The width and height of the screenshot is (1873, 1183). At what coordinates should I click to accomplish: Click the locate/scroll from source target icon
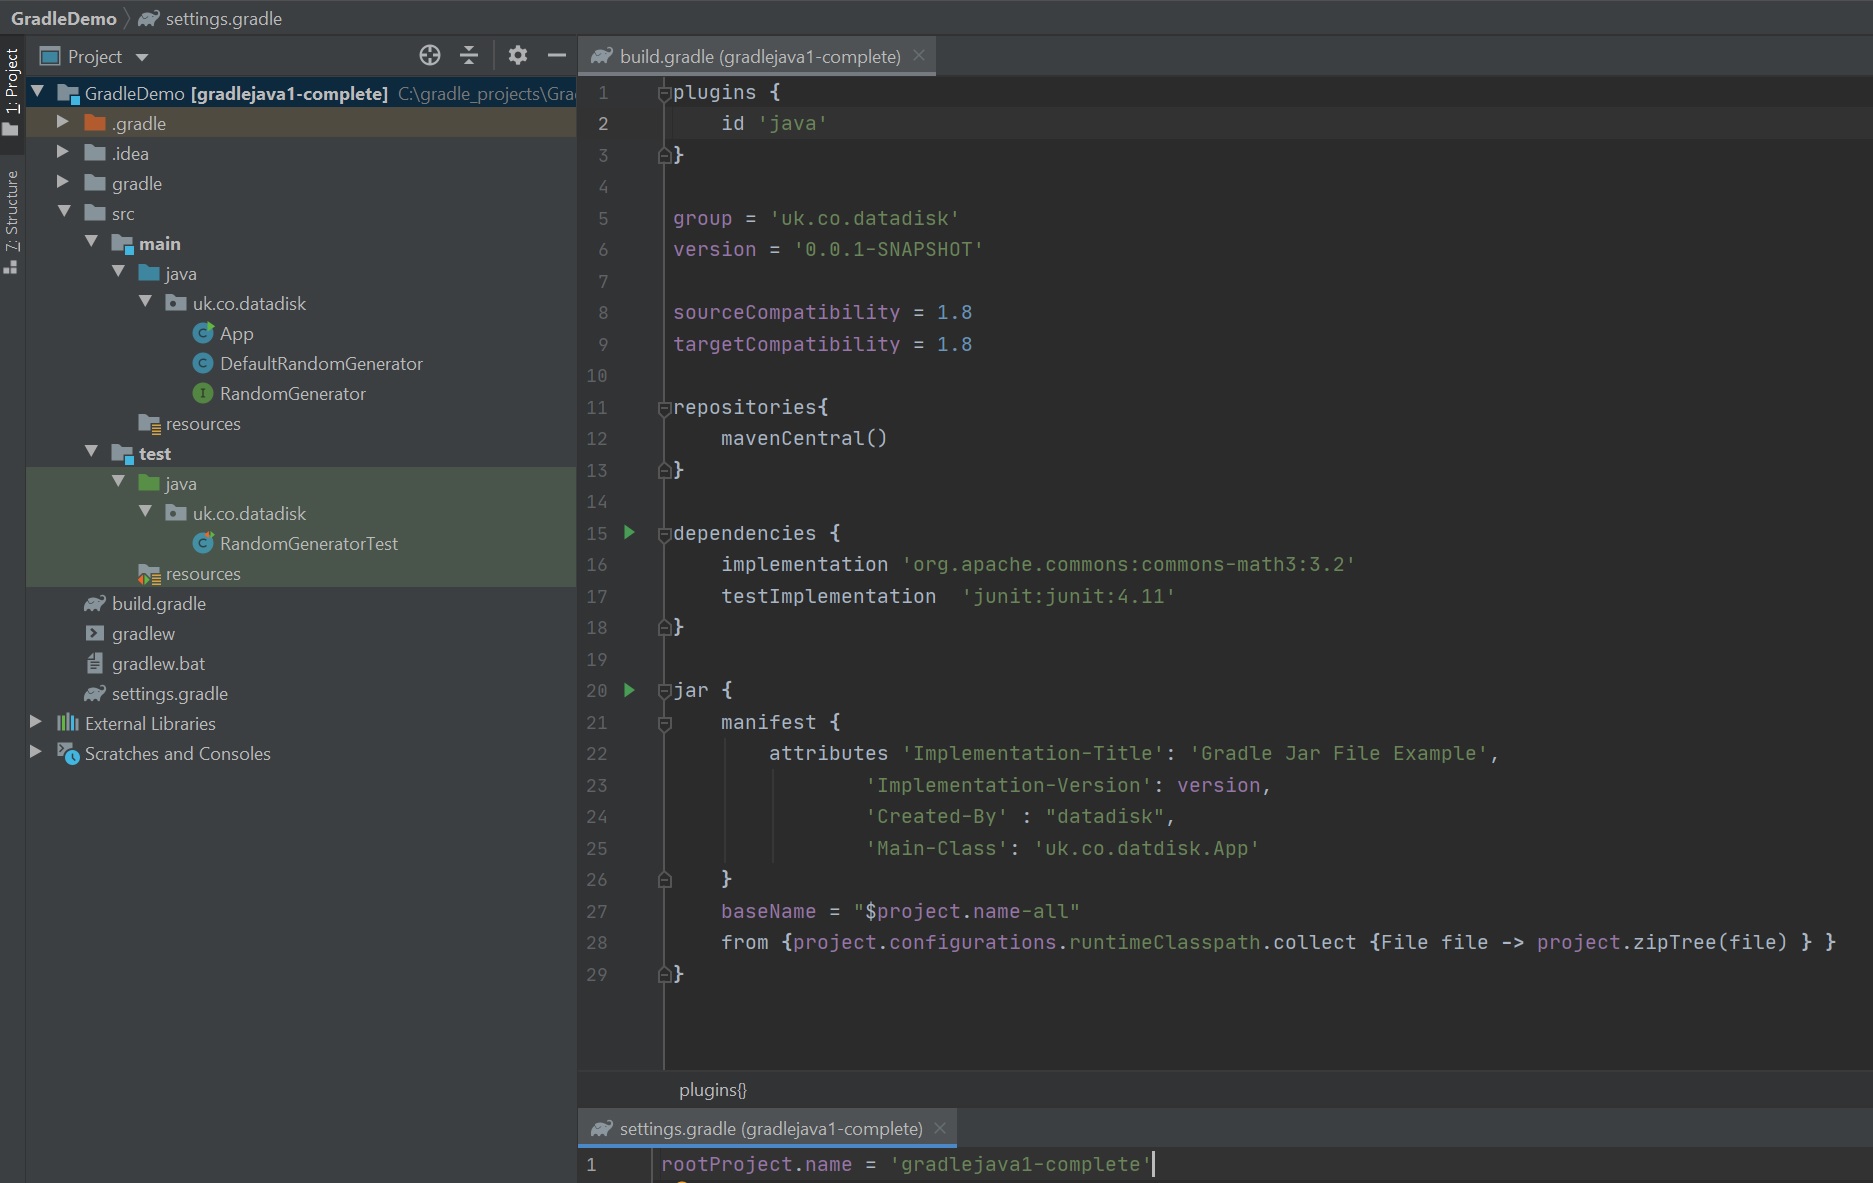pos(430,56)
